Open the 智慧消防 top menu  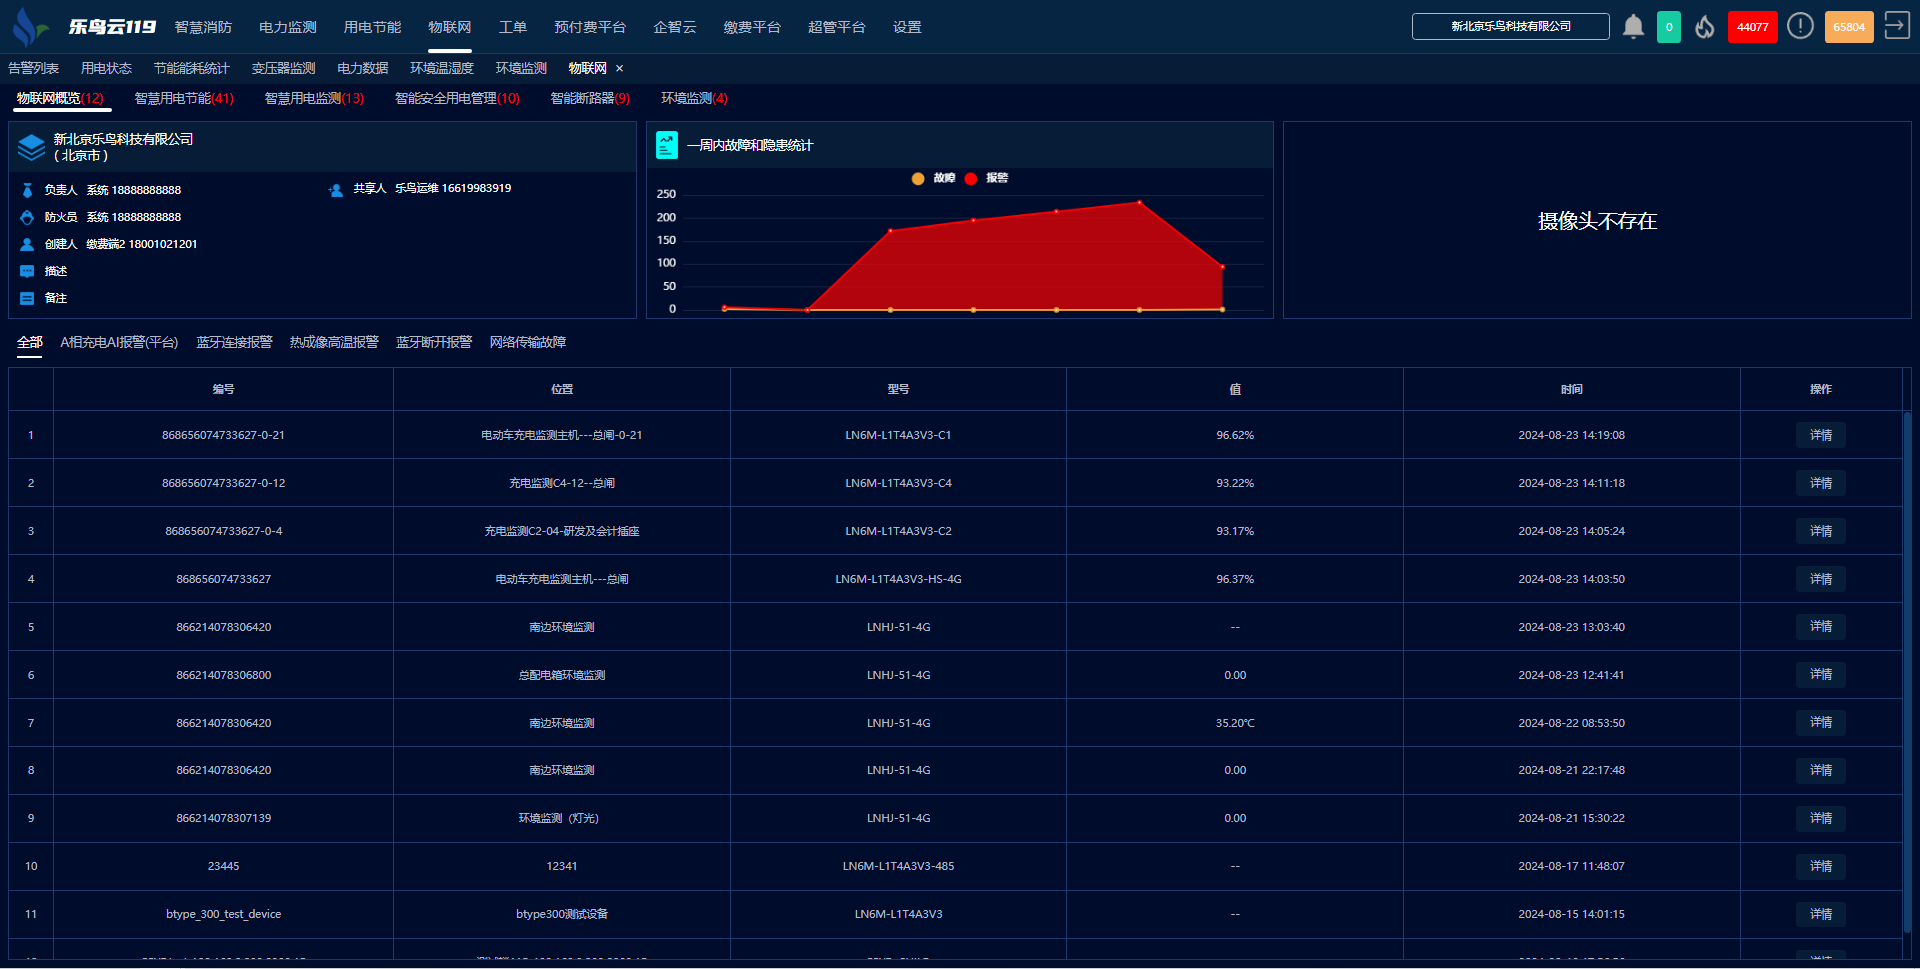[203, 27]
